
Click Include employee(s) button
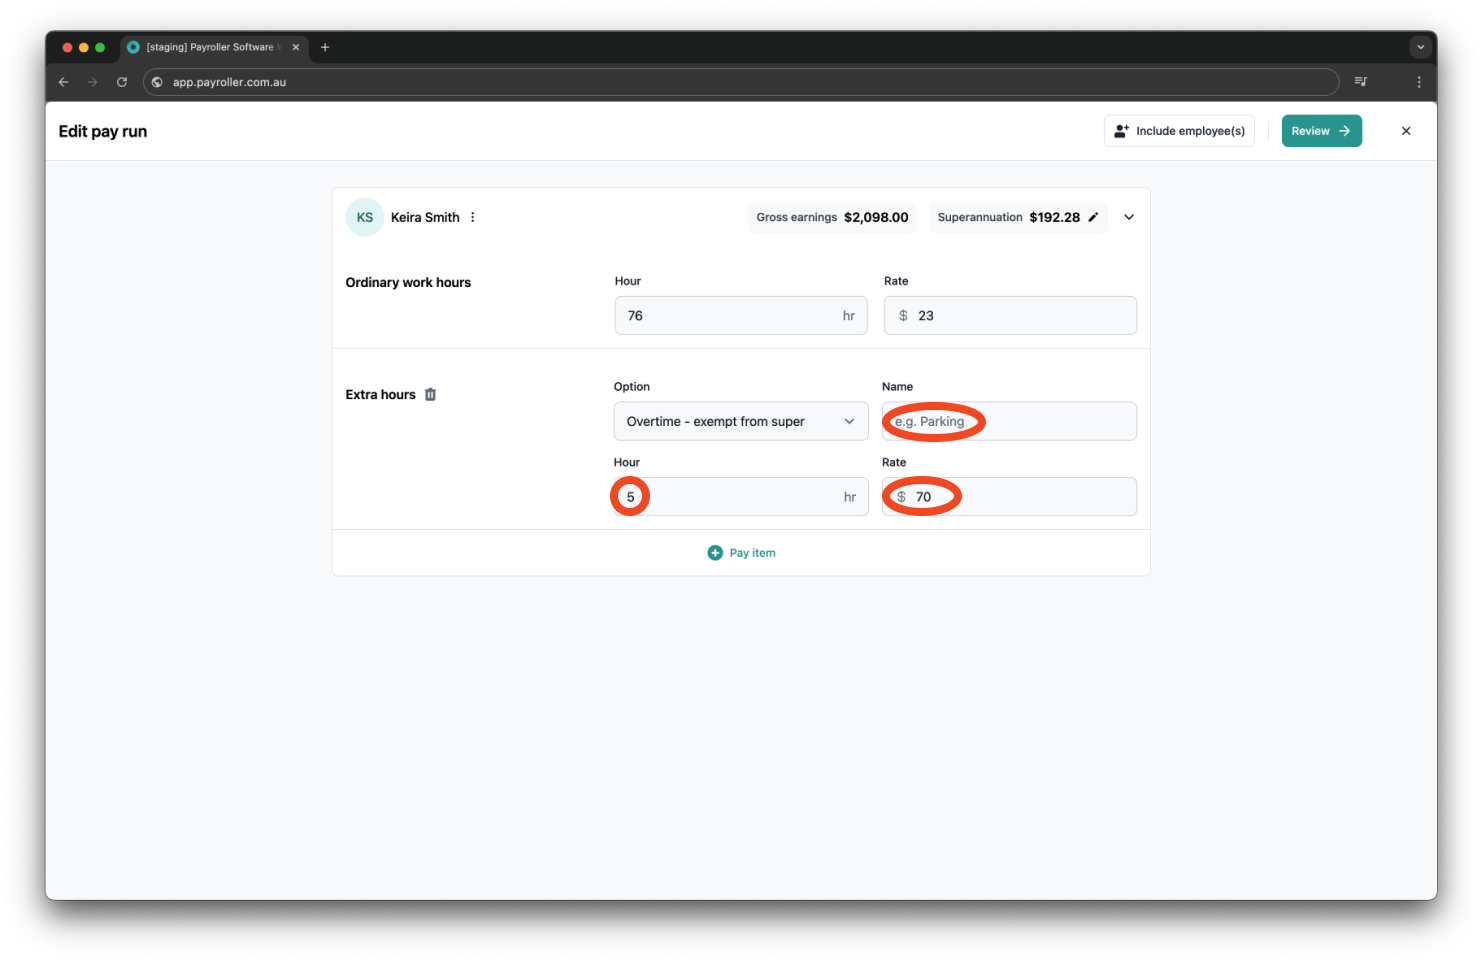[1179, 131]
